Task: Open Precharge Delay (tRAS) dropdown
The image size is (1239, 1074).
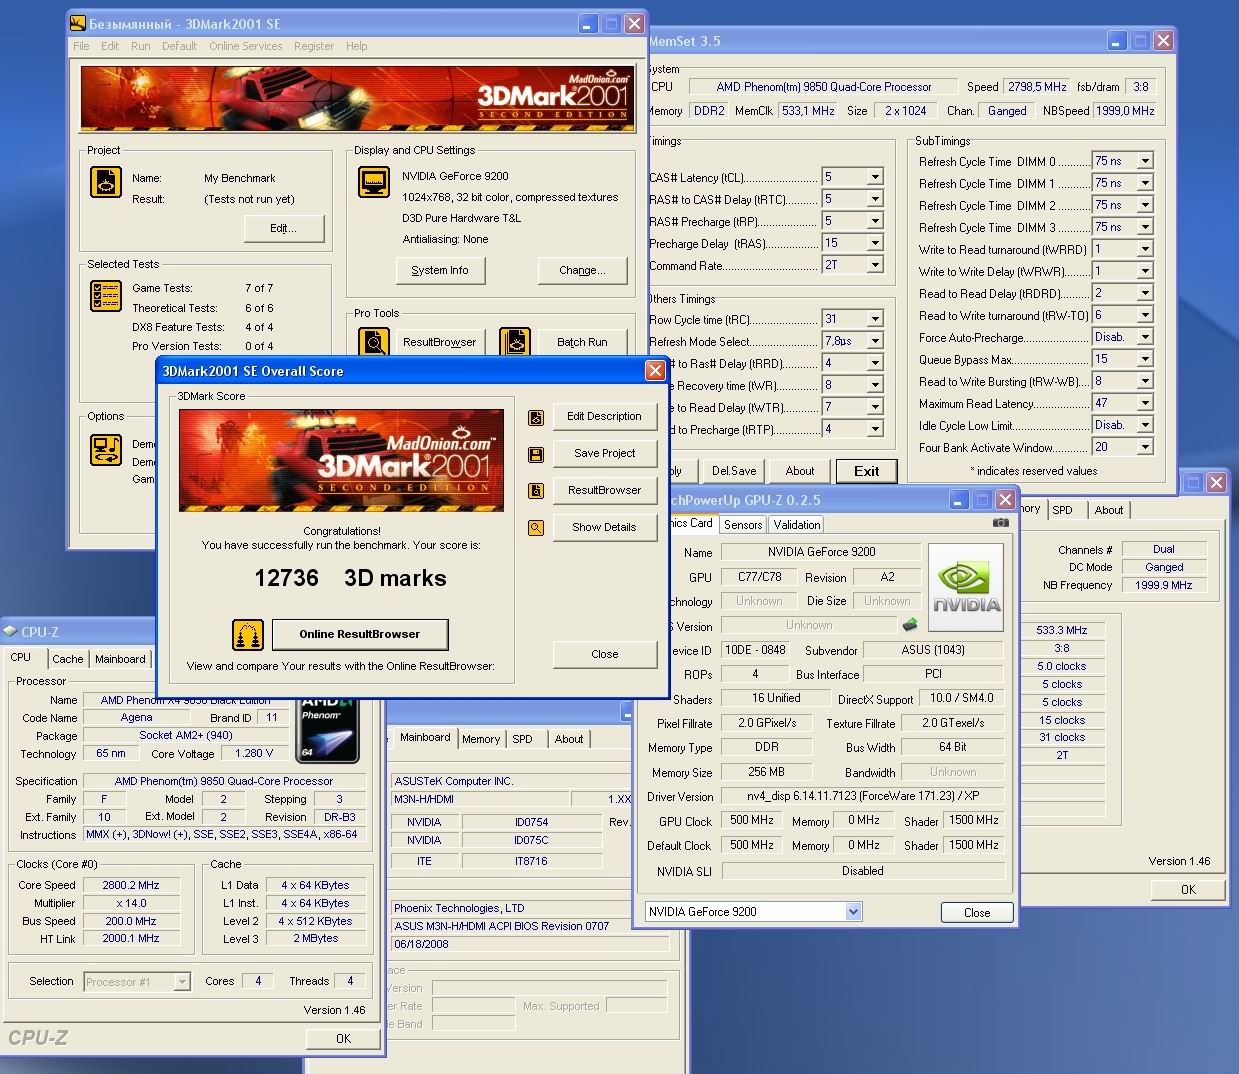Action: click(x=875, y=243)
